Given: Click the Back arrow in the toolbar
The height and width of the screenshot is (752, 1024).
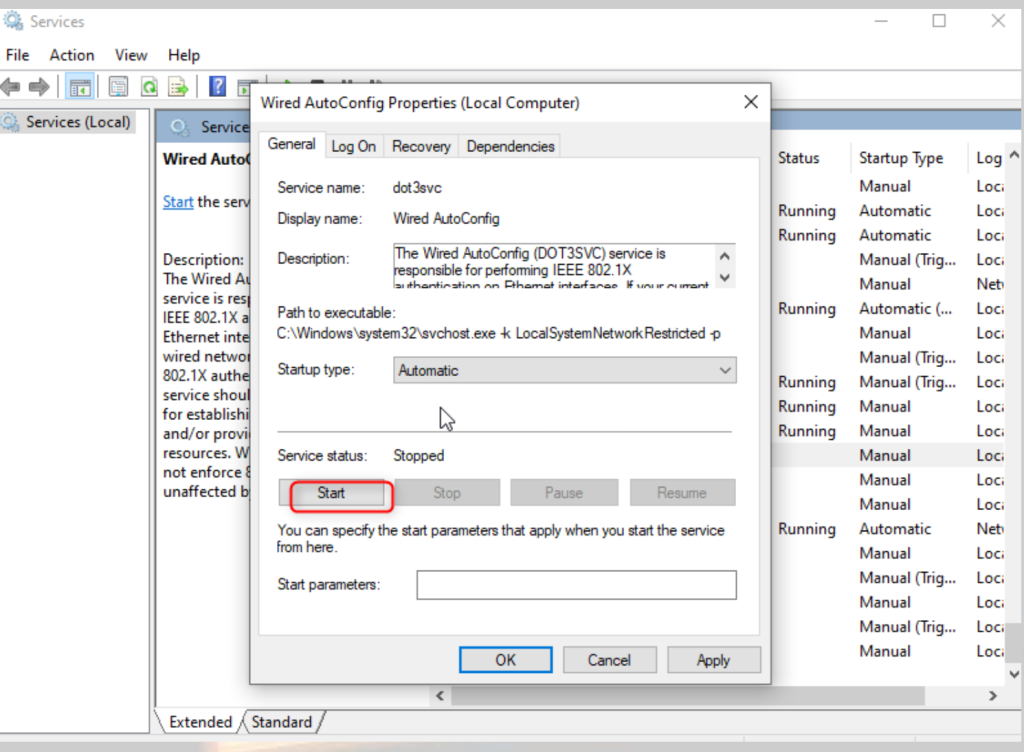Looking at the screenshot, I should point(12,87).
